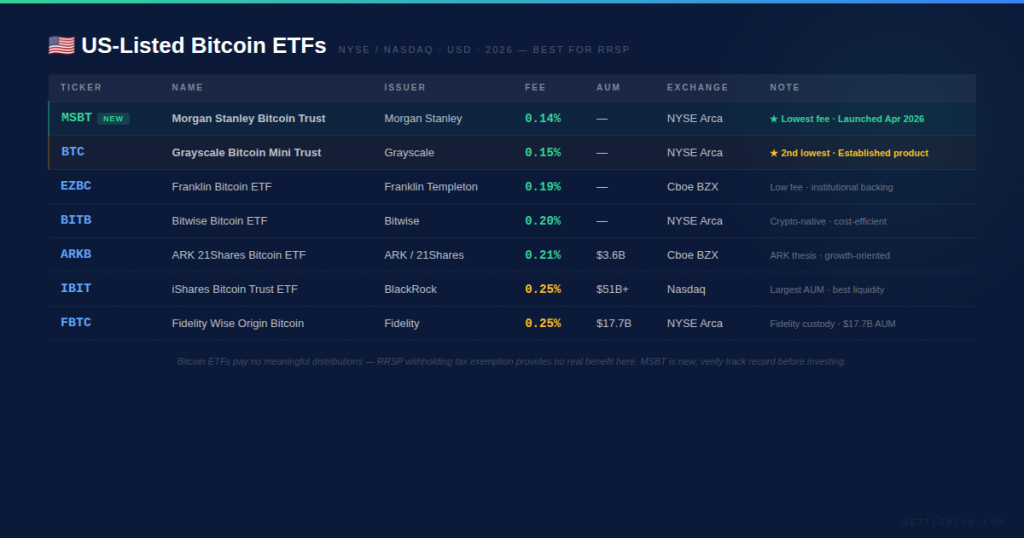Click the 0.15% fee value
The image size is (1024, 538).
543,152
